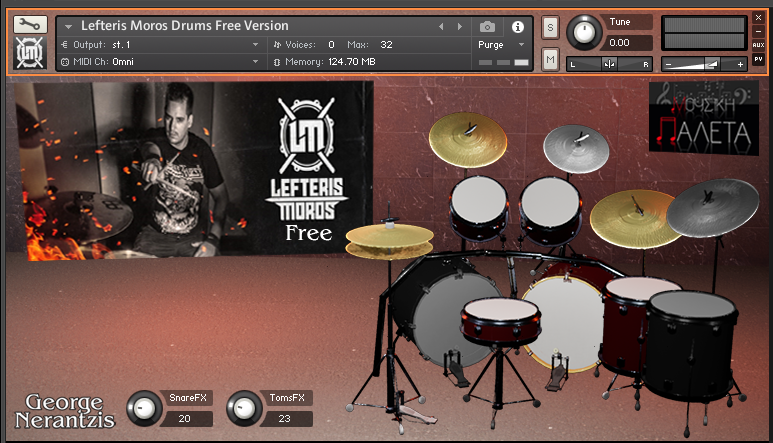Hit the gold crash cymbal on top left
Image resolution: width=773 pixels, height=443 pixels.
point(468,139)
